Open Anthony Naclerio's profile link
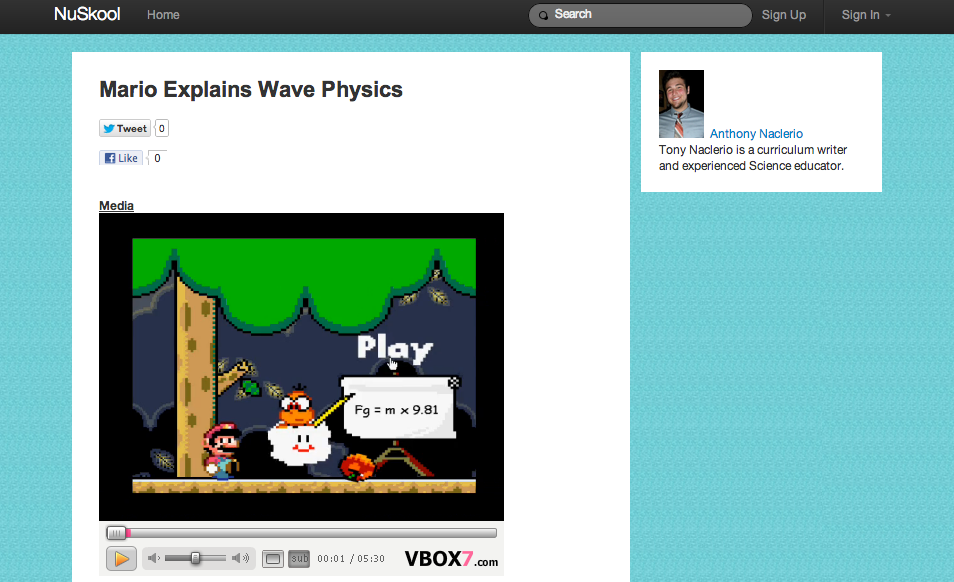The width and height of the screenshot is (954, 582). 756,133
